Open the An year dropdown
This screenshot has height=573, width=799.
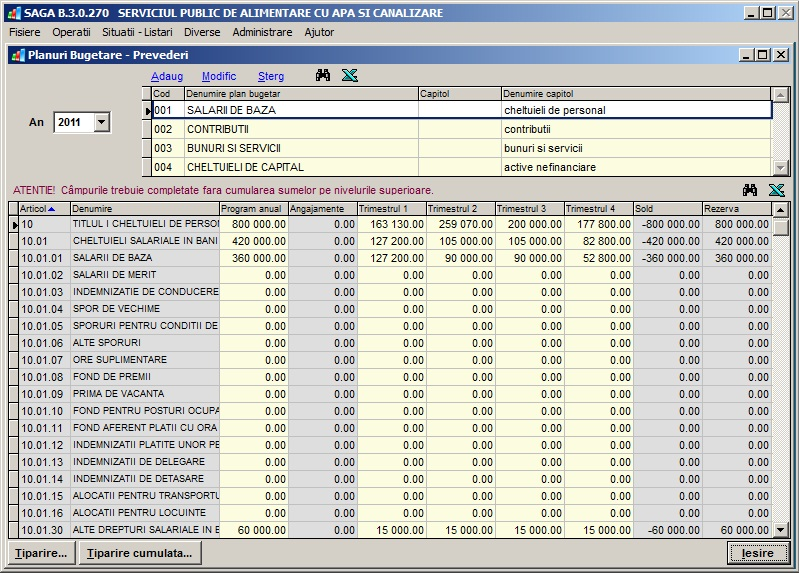(102, 122)
